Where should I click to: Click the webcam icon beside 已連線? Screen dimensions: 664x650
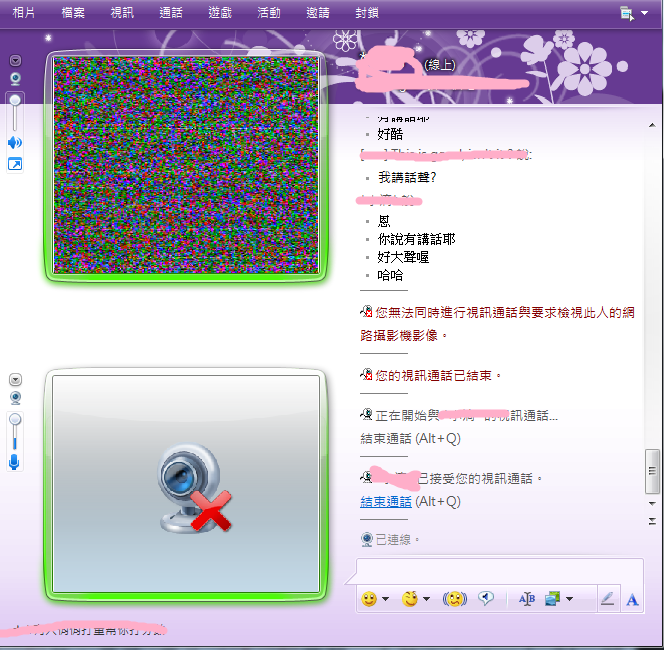click(x=367, y=539)
